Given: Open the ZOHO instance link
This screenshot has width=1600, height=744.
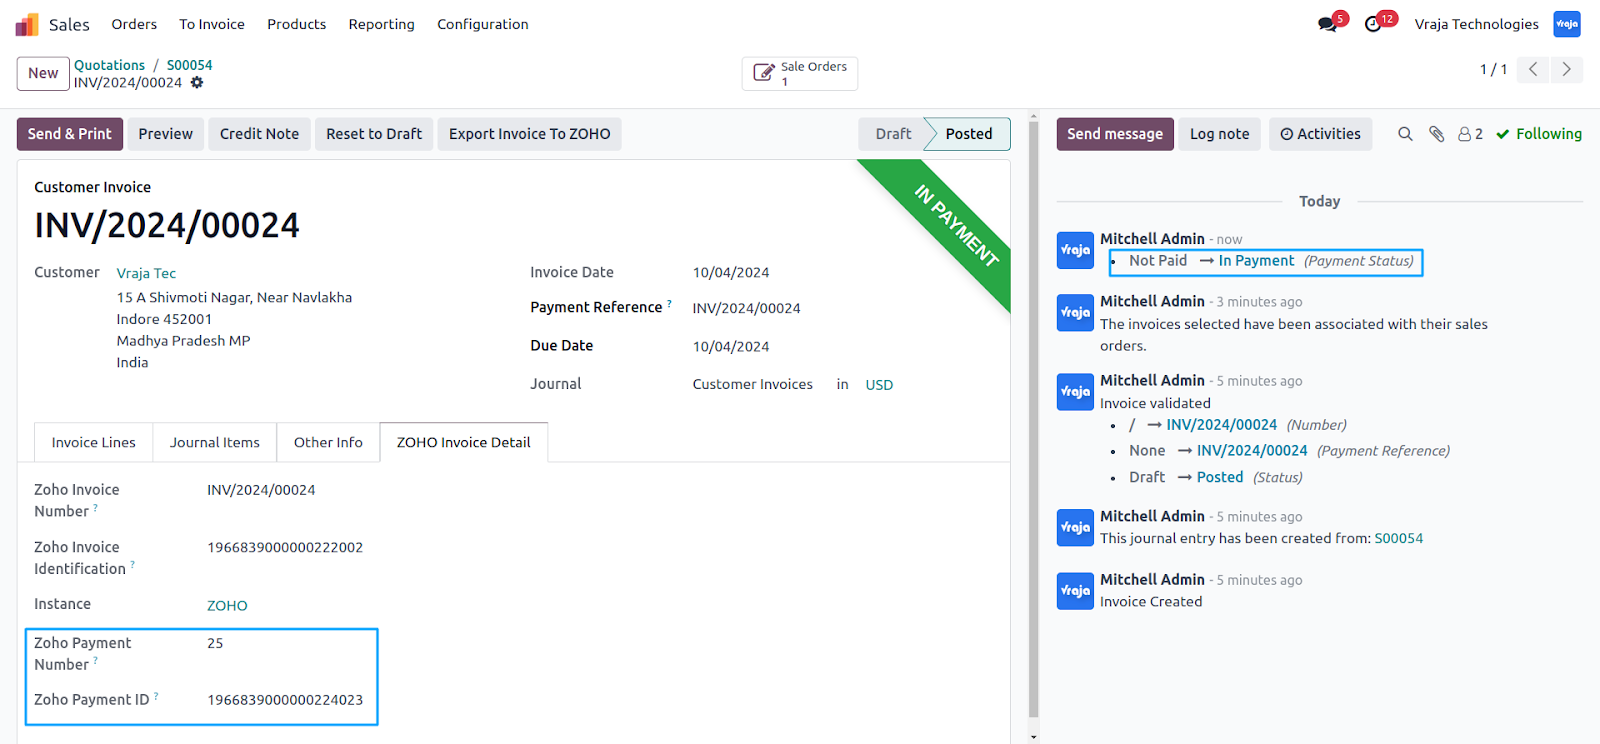Looking at the screenshot, I should click(x=227, y=605).
